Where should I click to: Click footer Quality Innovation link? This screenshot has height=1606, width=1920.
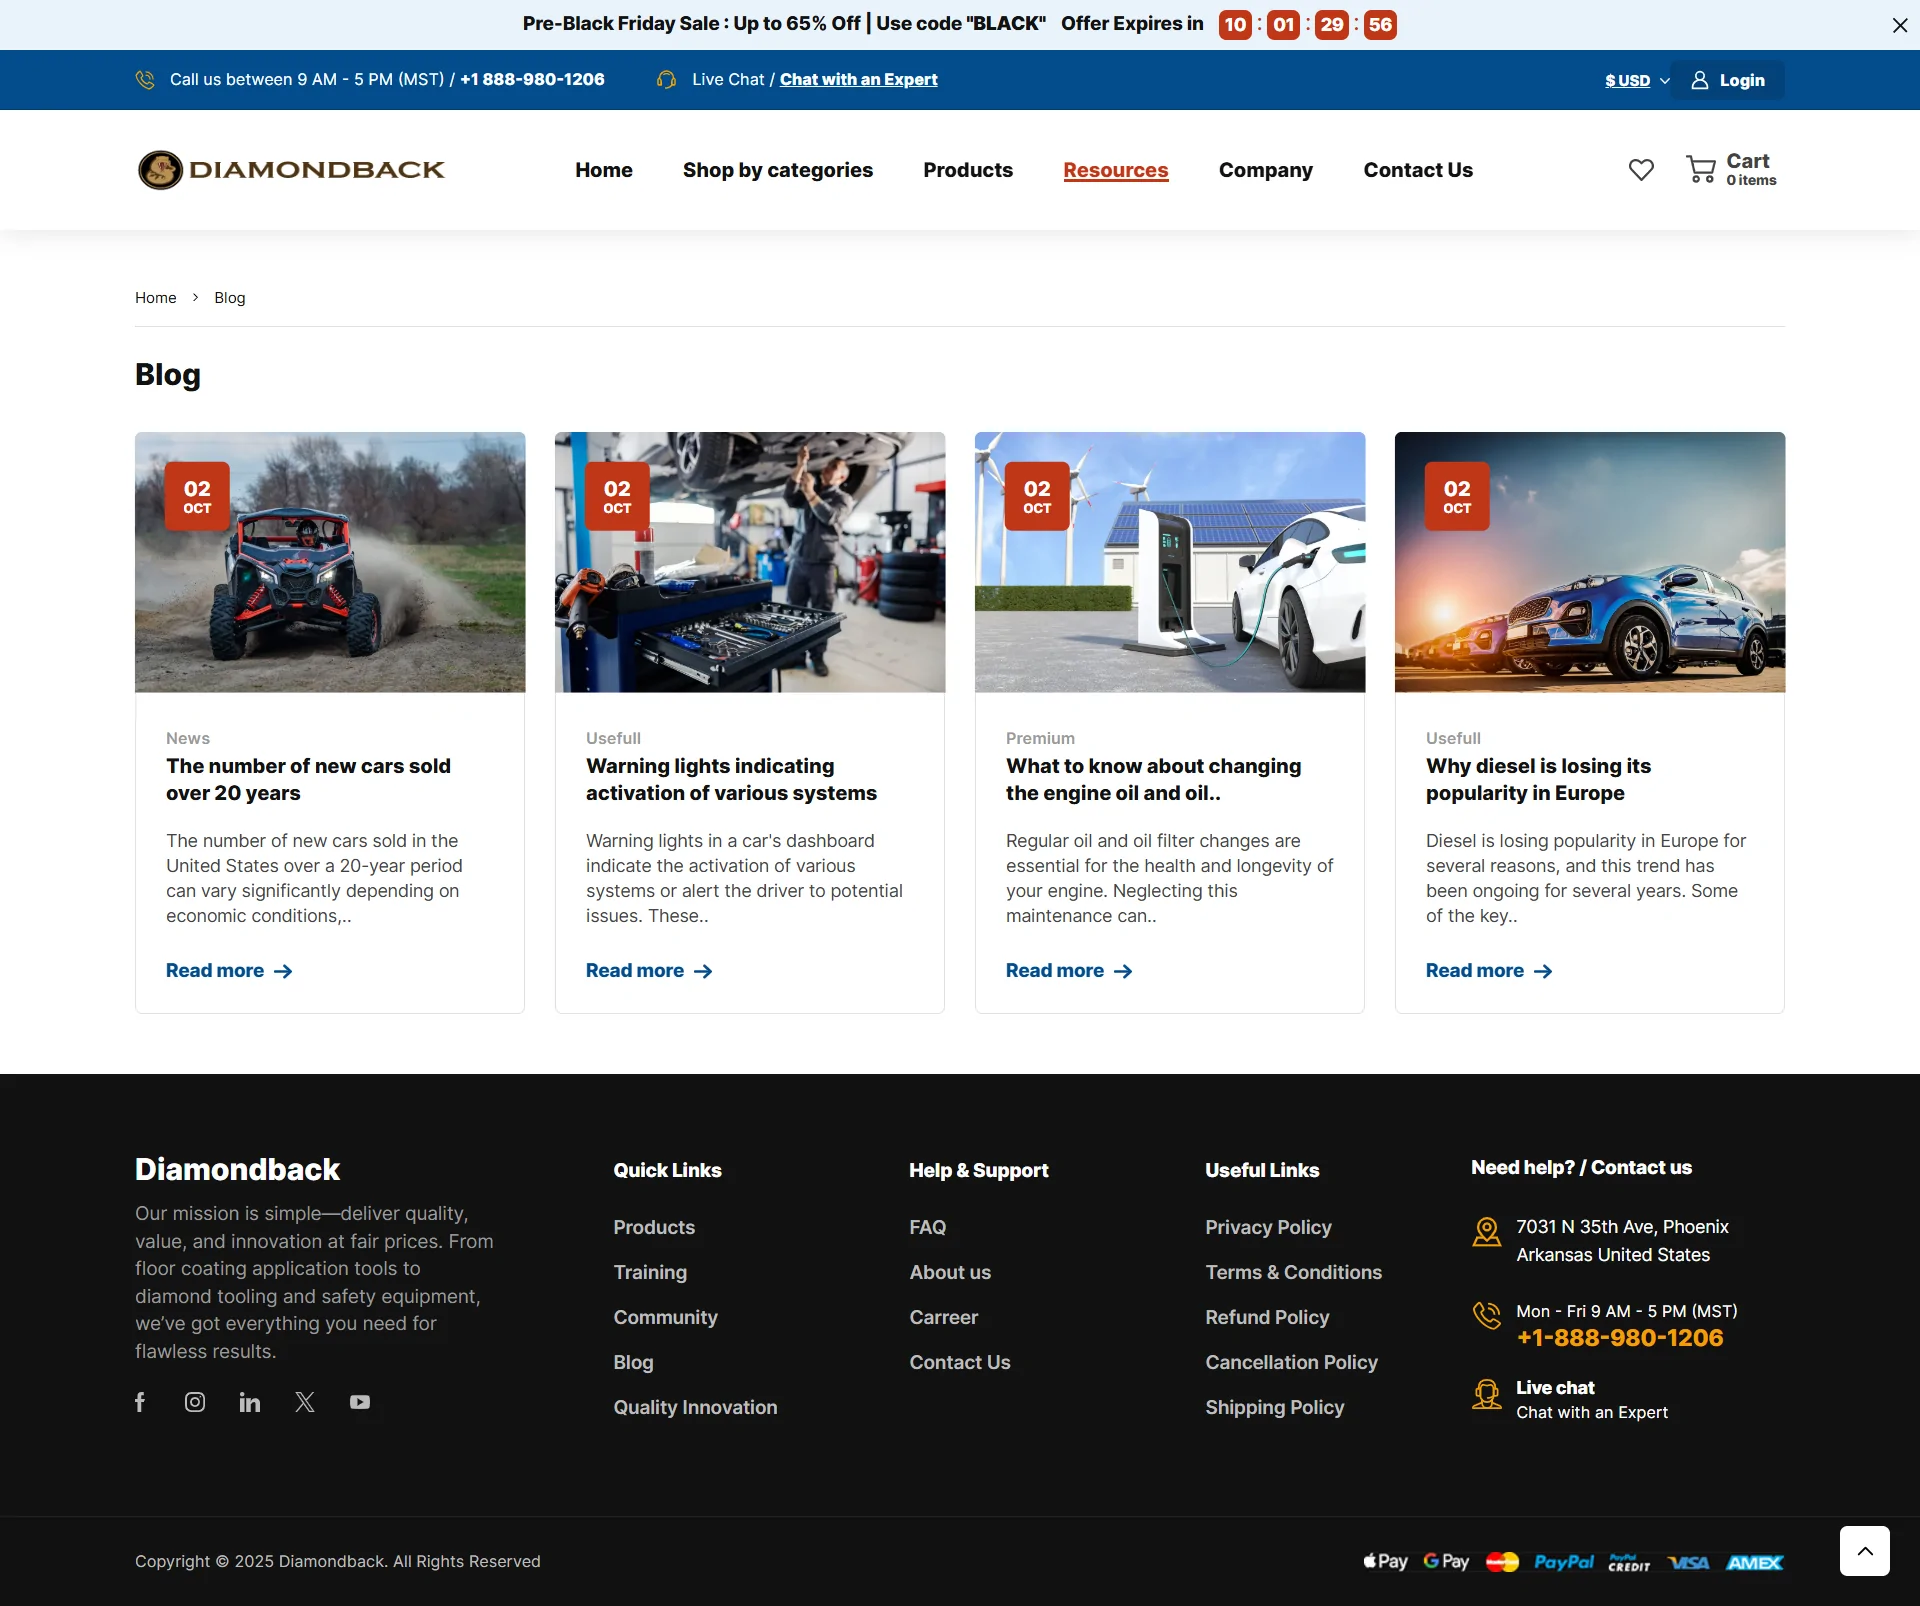coord(696,1407)
